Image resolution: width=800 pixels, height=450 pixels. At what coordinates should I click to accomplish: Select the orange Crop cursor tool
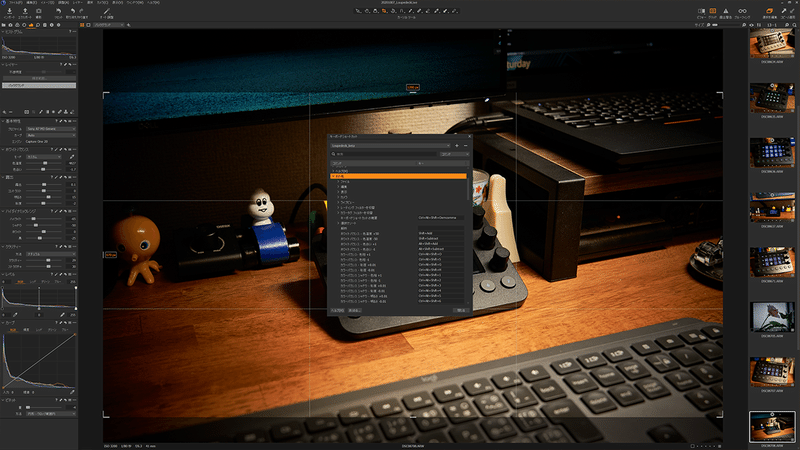tap(384, 11)
